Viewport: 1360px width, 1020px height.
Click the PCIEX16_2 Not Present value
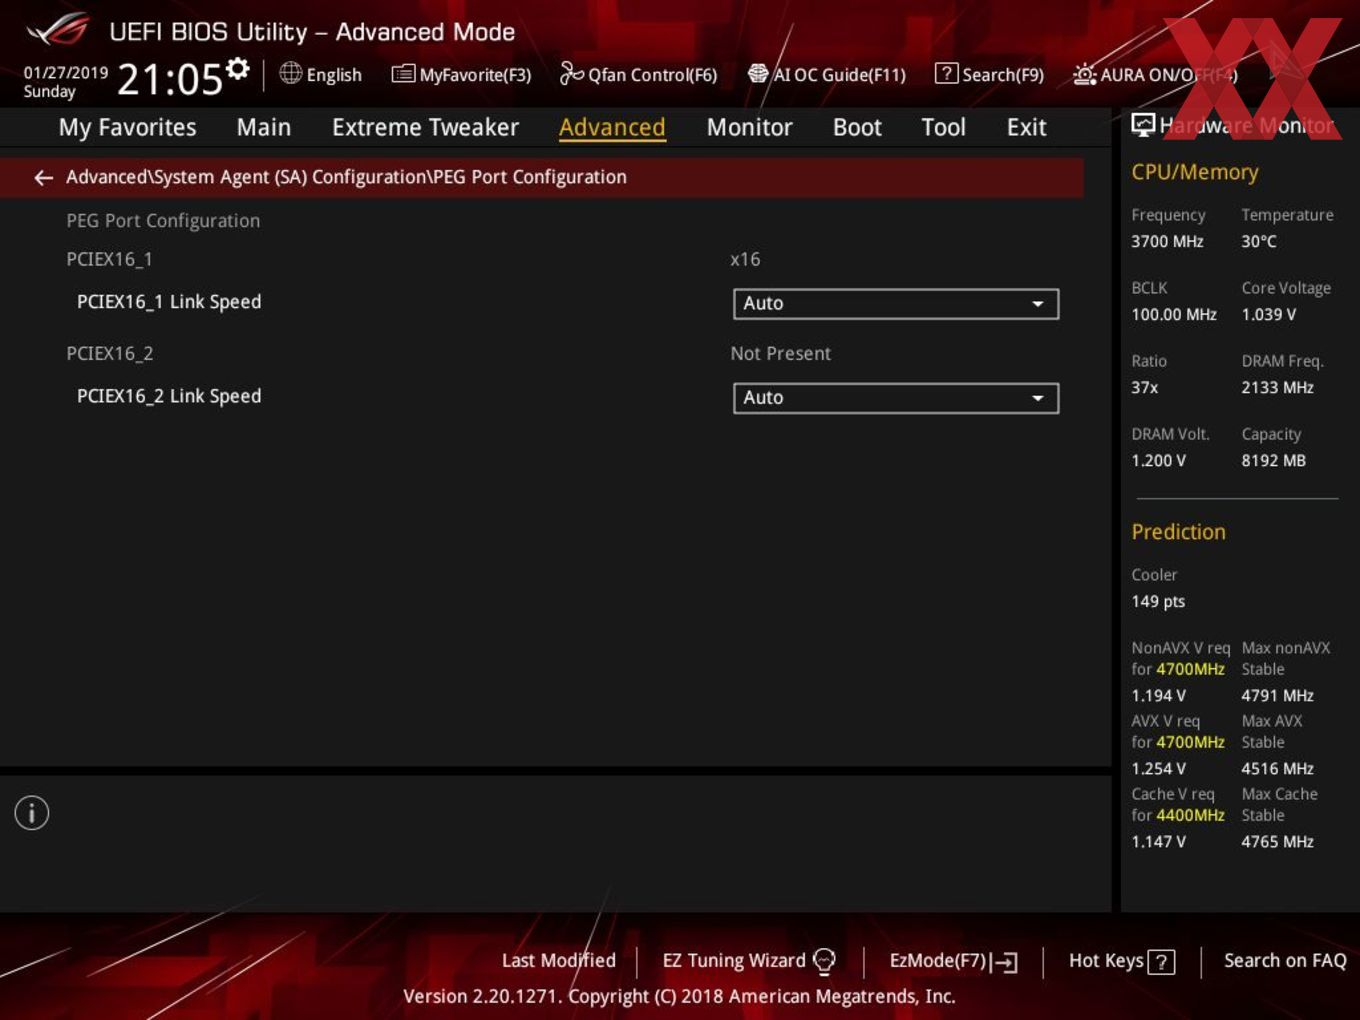click(x=780, y=353)
